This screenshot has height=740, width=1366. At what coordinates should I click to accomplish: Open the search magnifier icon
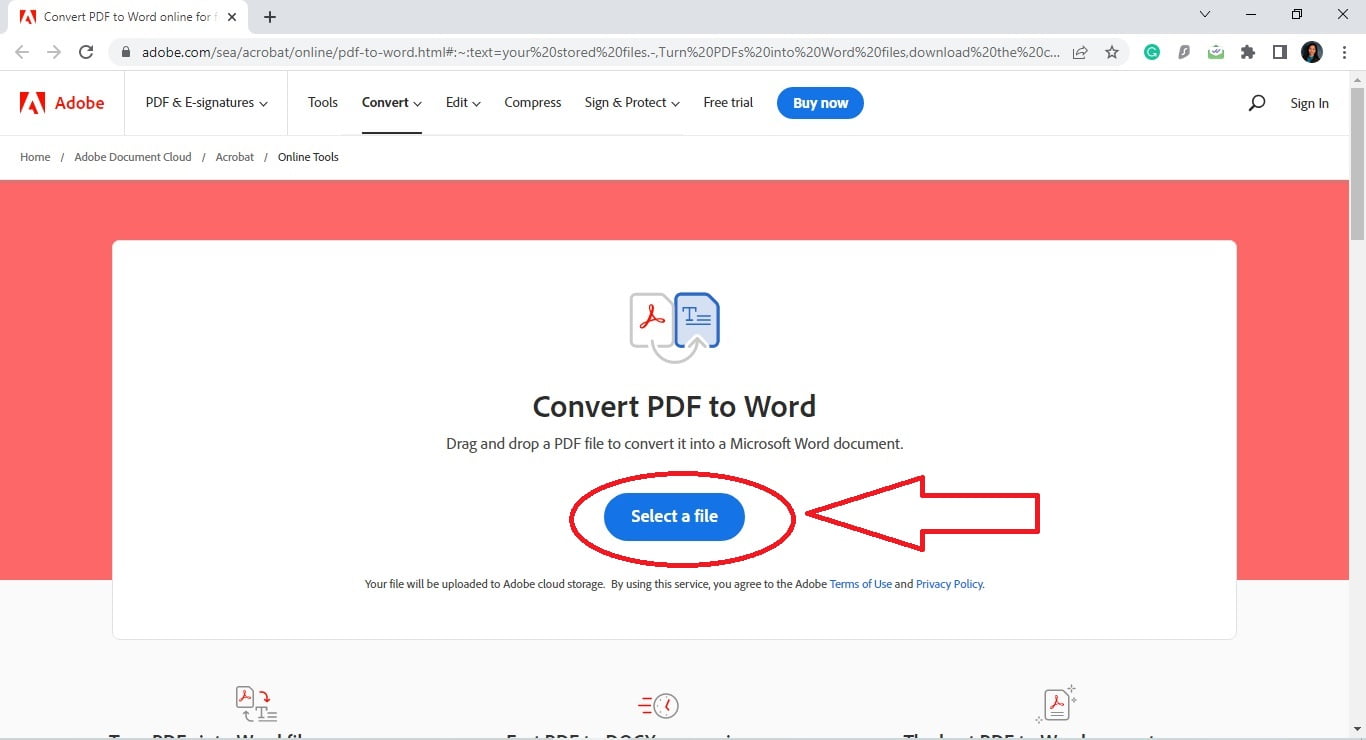(x=1257, y=103)
